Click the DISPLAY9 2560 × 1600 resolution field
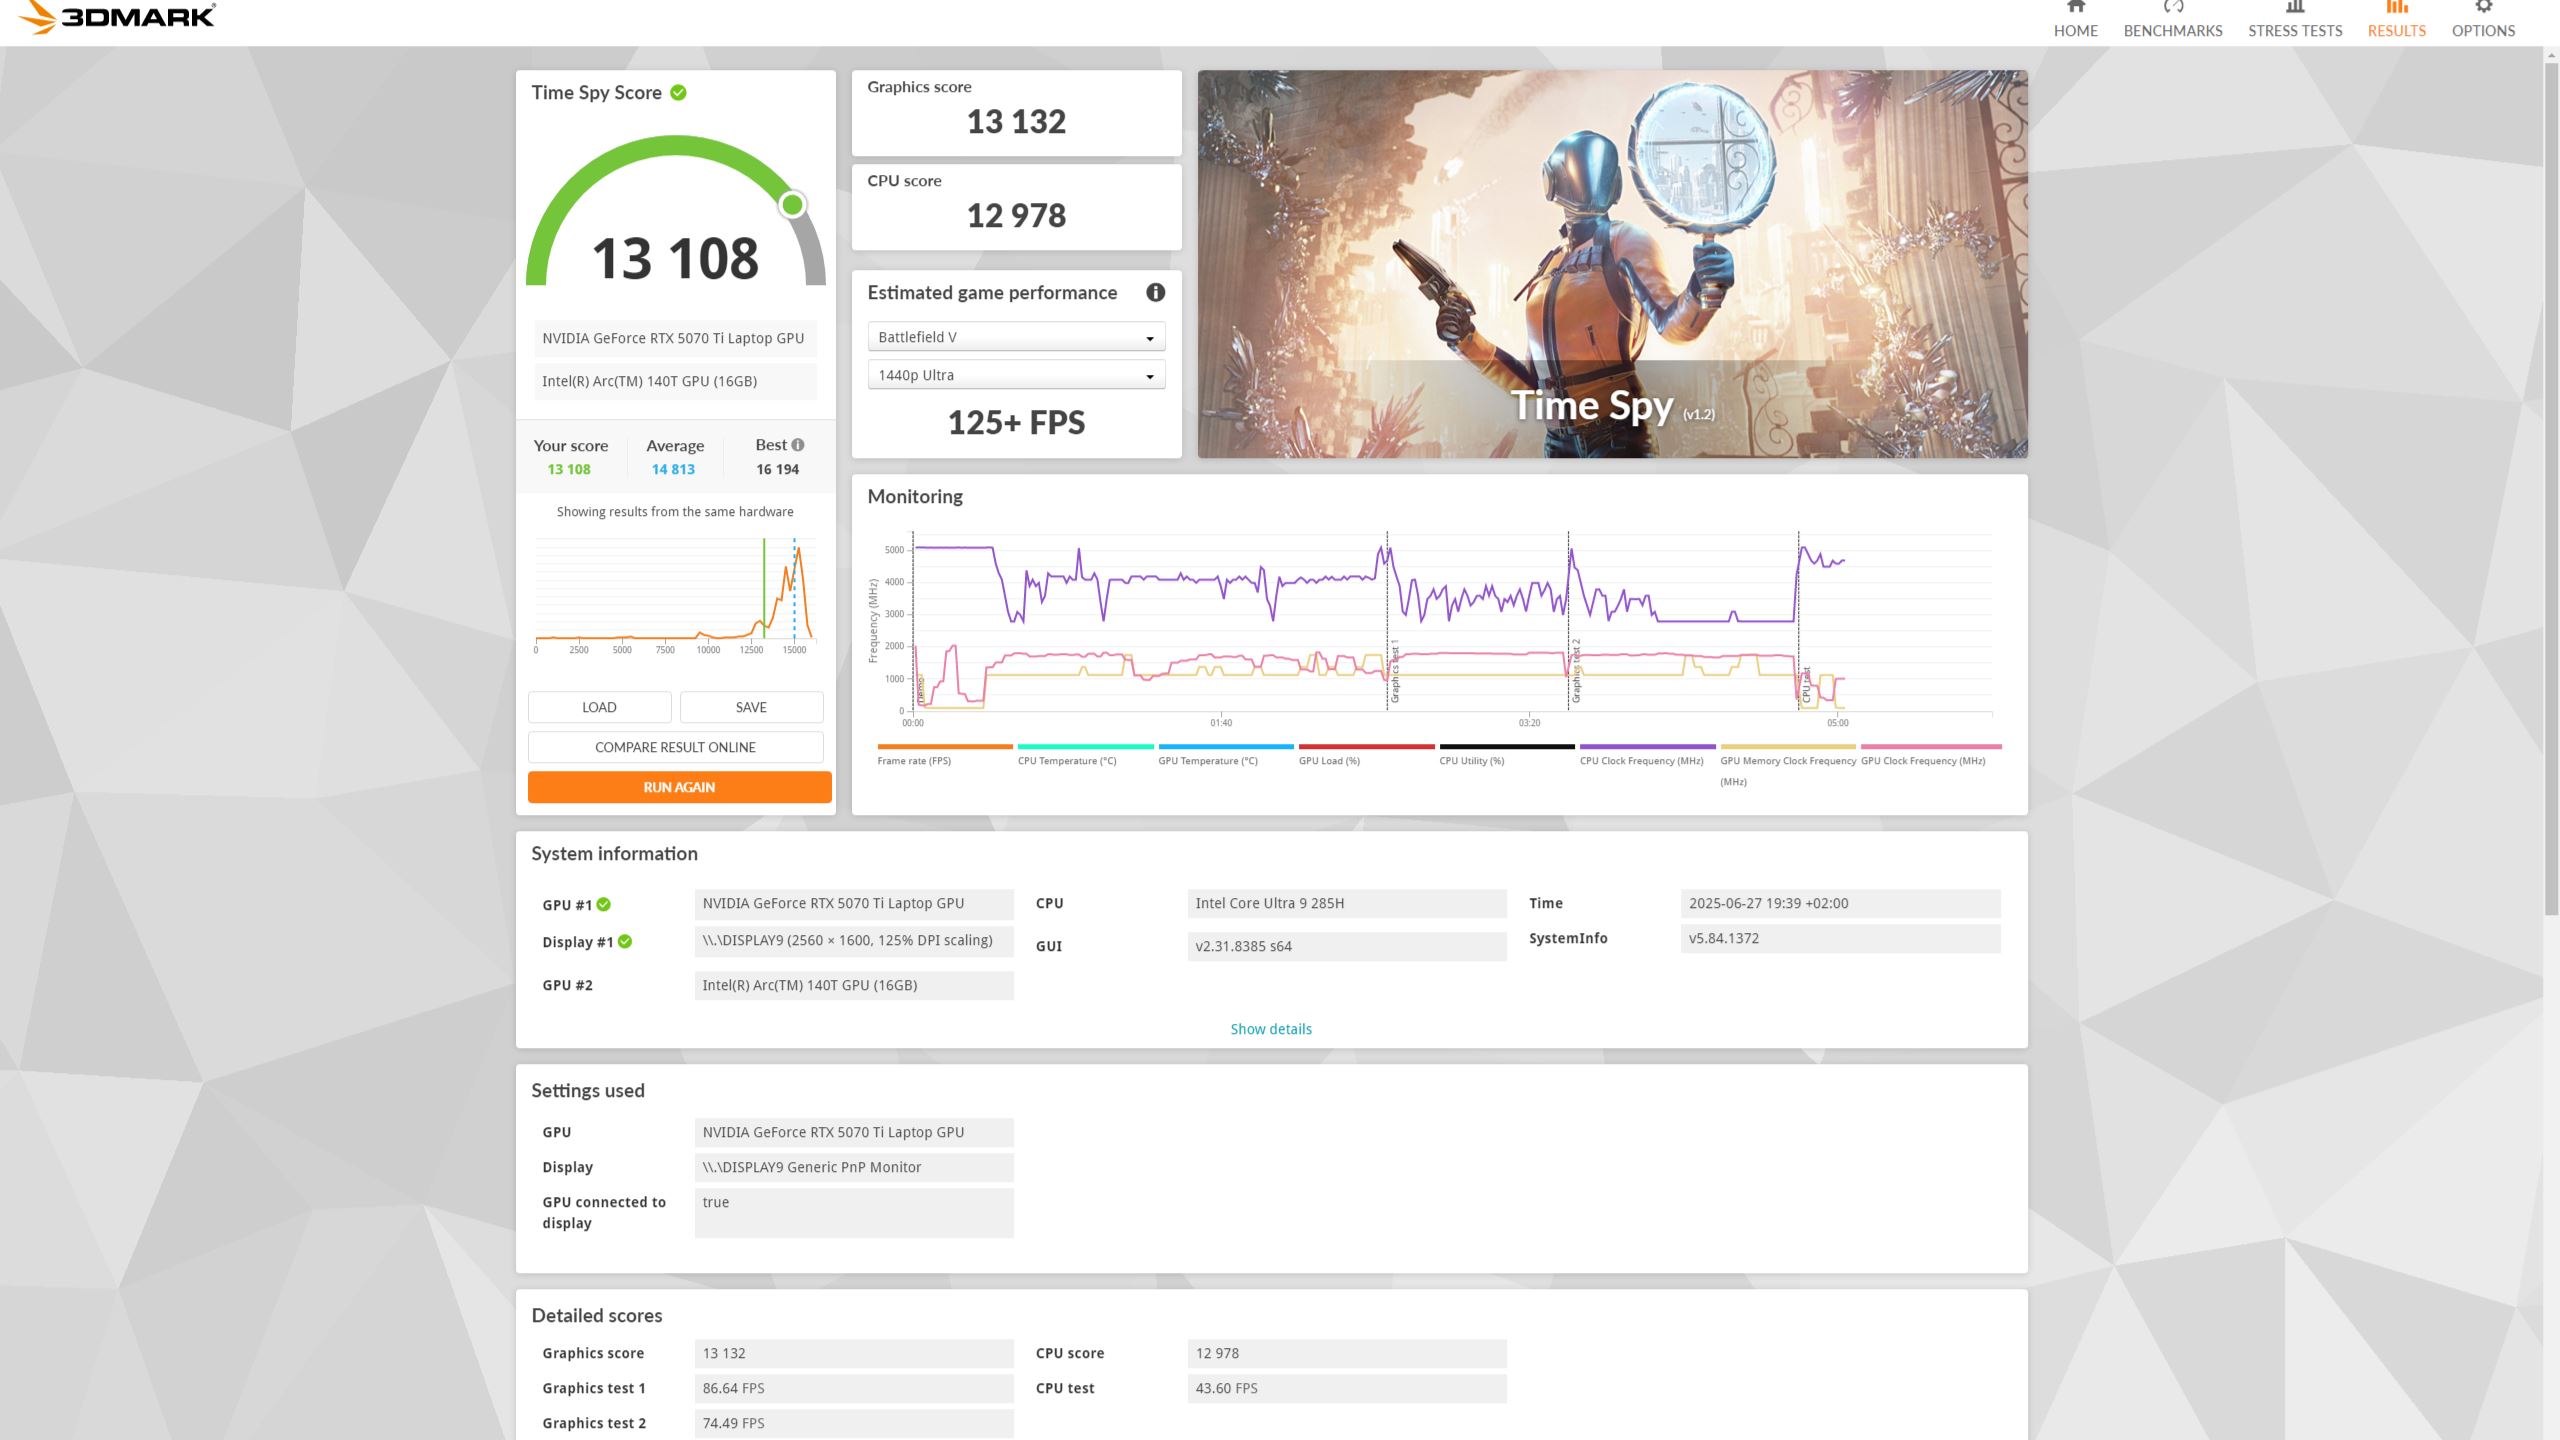The height and width of the screenshot is (1440, 2560). 854,940
